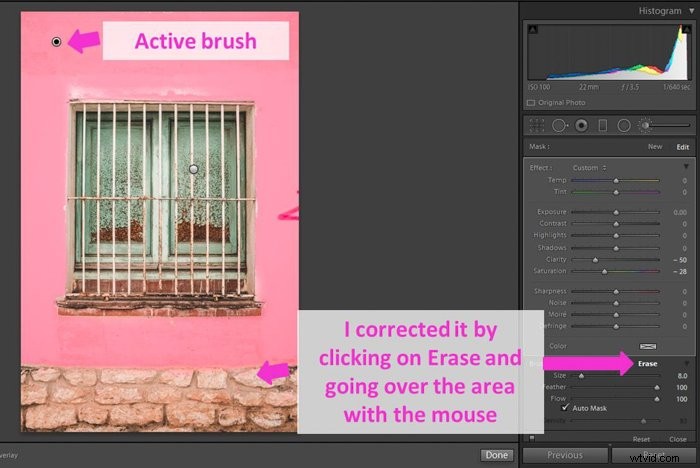Uncheck the Auto Mask checkbox
Screen dimensions: 700x468
pyautogui.click(x=565, y=408)
